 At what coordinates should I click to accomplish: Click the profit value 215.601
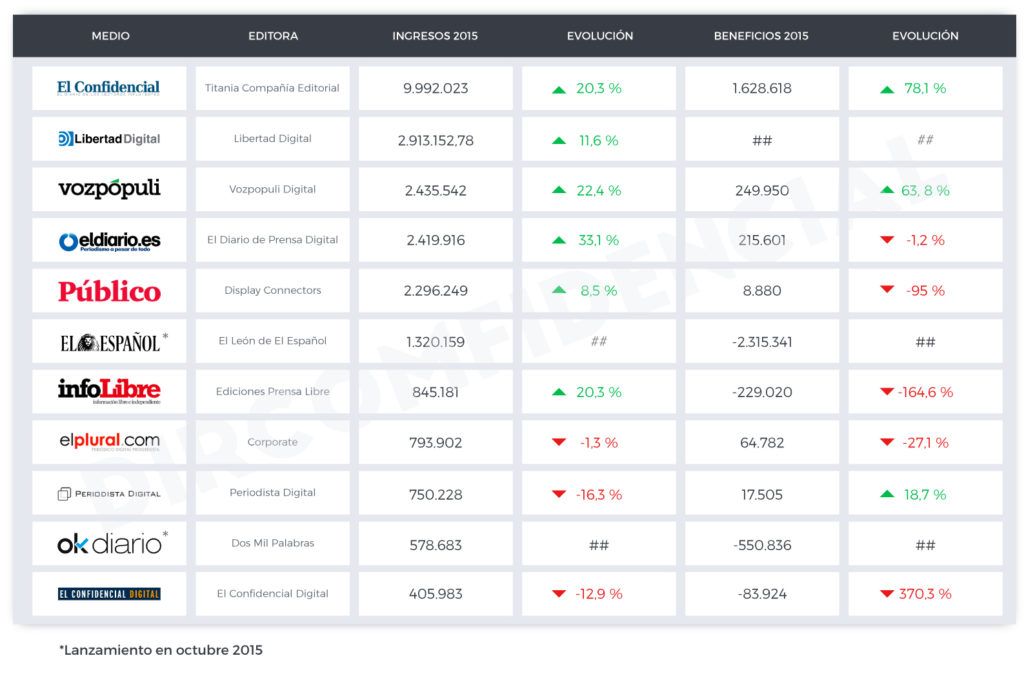point(762,240)
